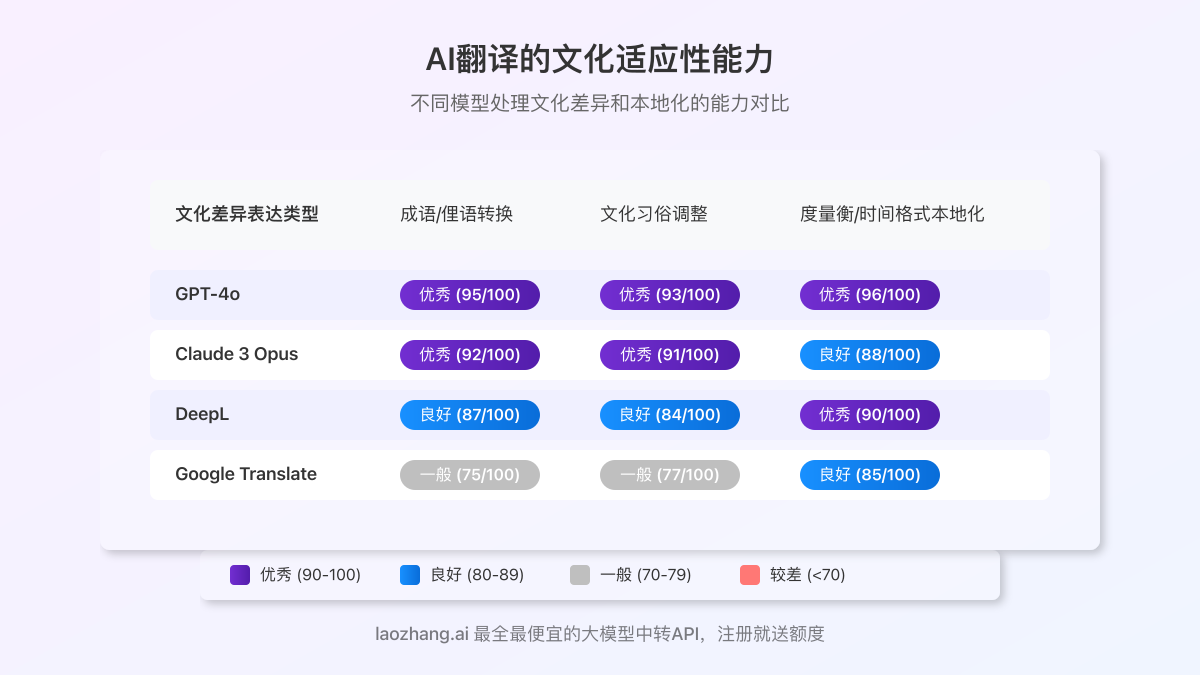Click the column header "成语/俚语转换"
Image resolution: width=1200 pixels, height=675 pixels.
tap(456, 214)
